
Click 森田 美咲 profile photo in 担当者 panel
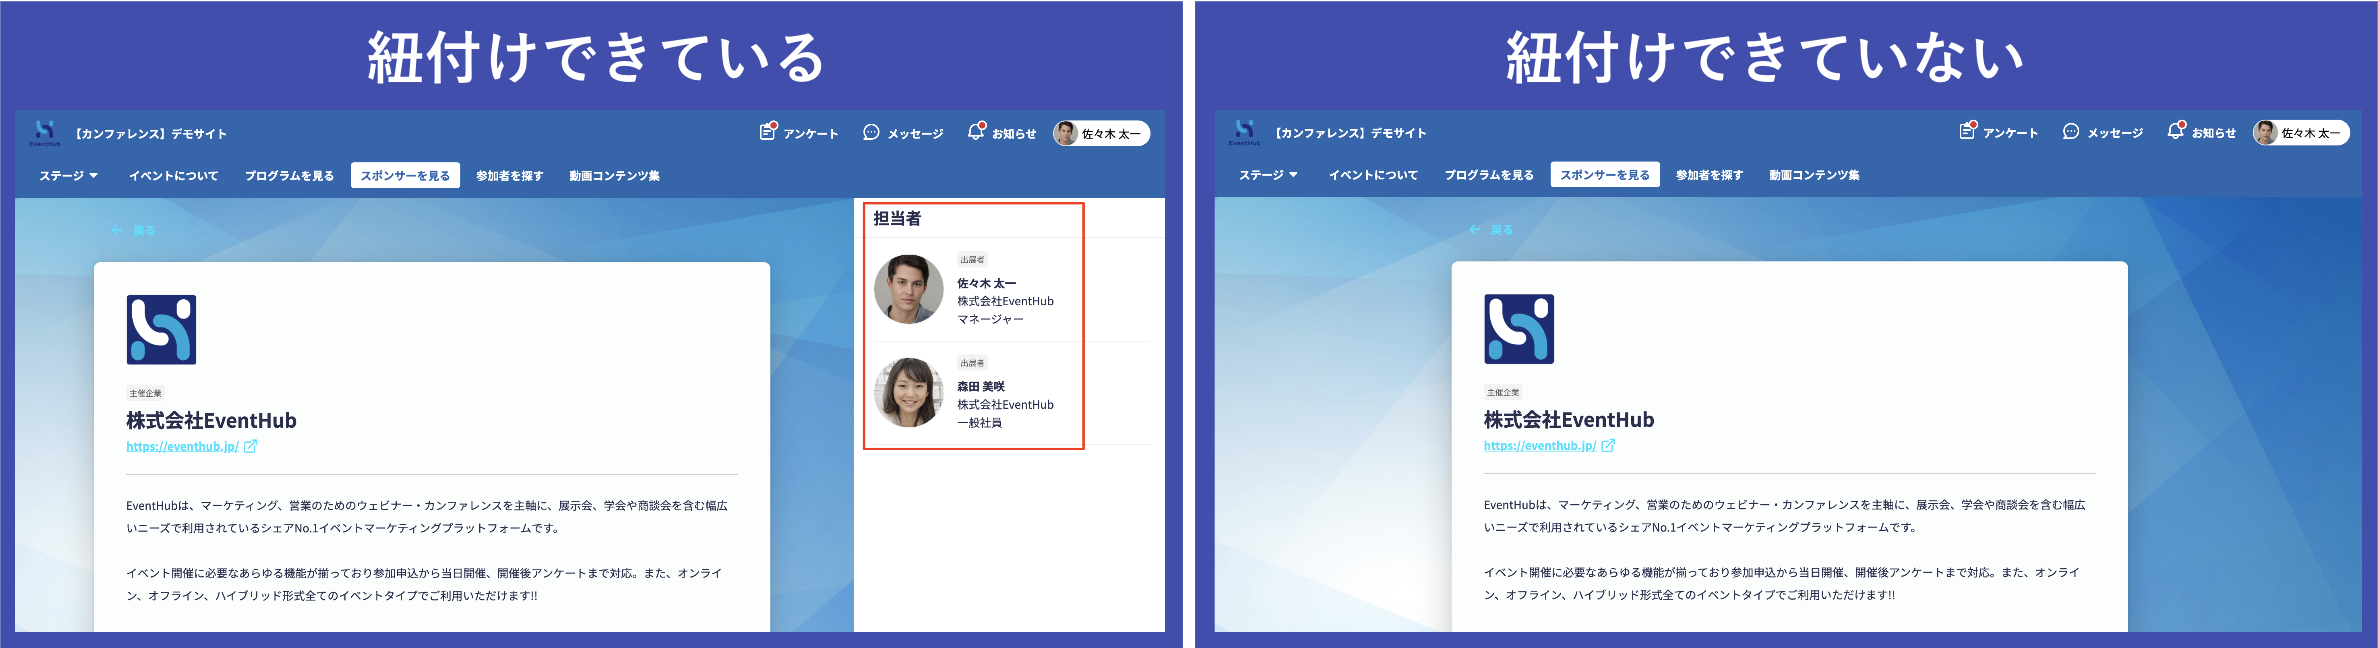(x=909, y=393)
